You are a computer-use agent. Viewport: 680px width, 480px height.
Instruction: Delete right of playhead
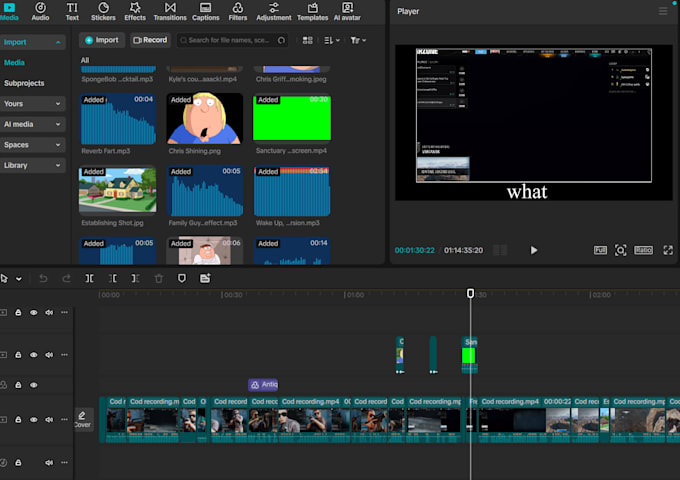[x=135, y=278]
